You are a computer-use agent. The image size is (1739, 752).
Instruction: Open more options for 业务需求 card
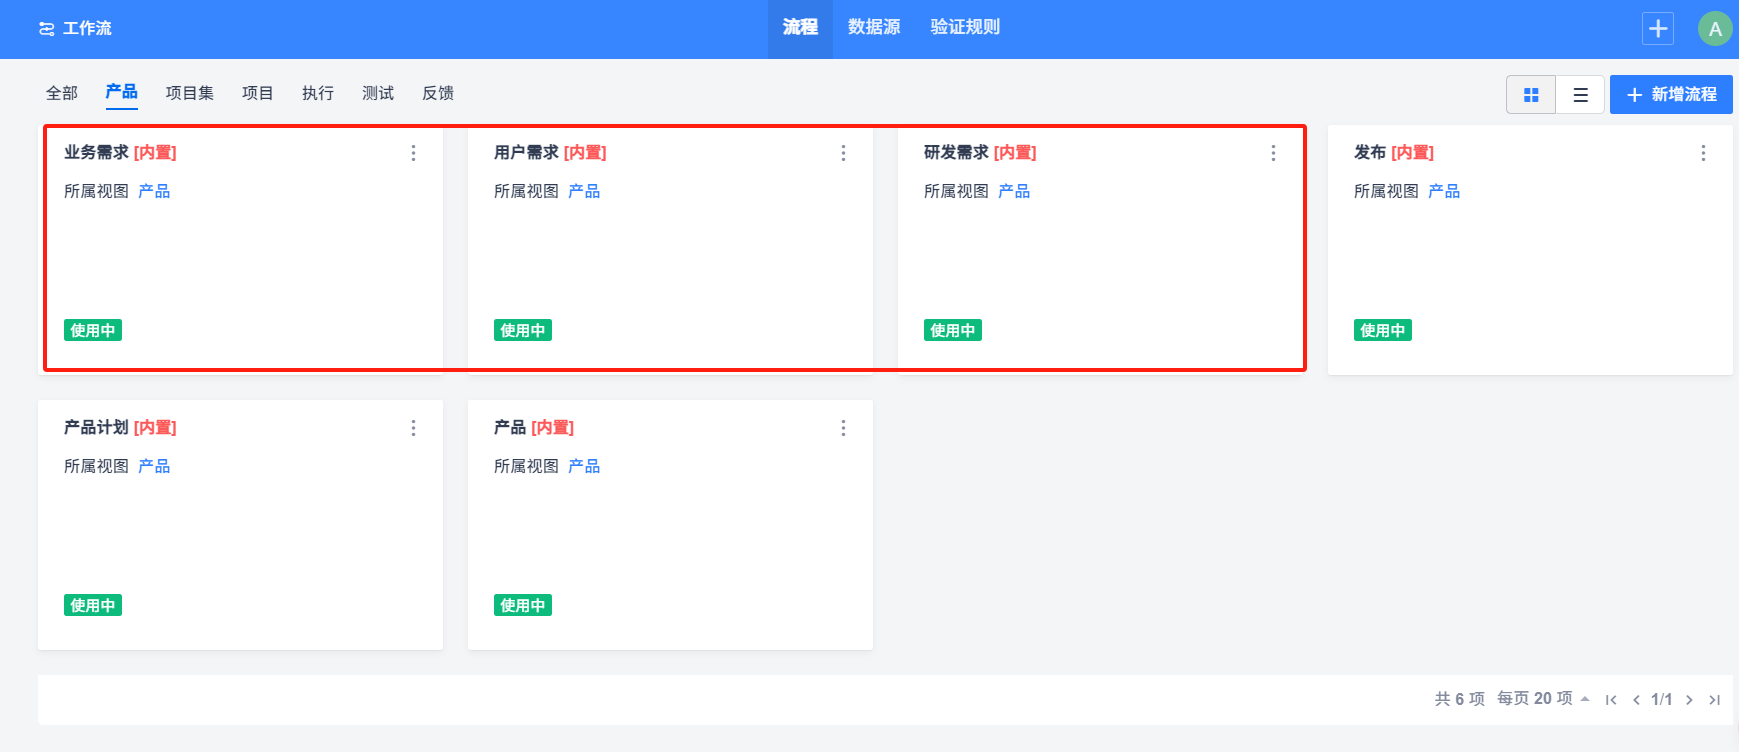pyautogui.click(x=413, y=153)
